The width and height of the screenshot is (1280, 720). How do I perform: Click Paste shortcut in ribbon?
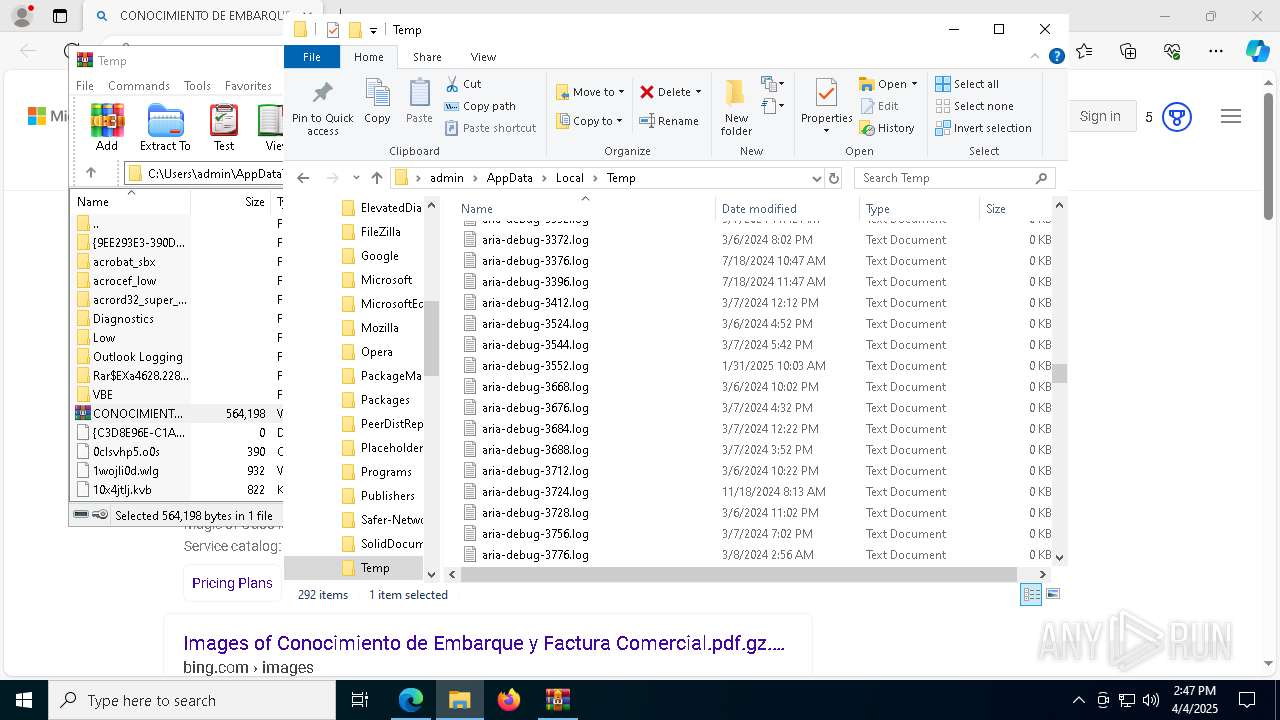[490, 128]
